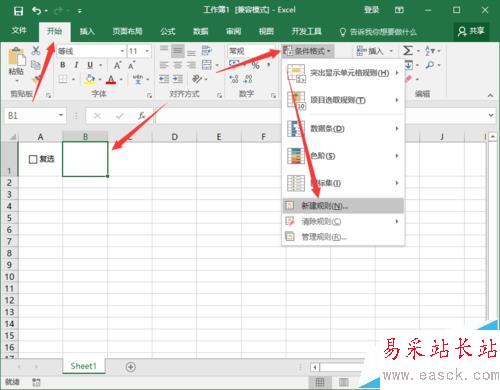Click the Increase indent icon
This screenshot has width=500, height=390.
(178, 79)
